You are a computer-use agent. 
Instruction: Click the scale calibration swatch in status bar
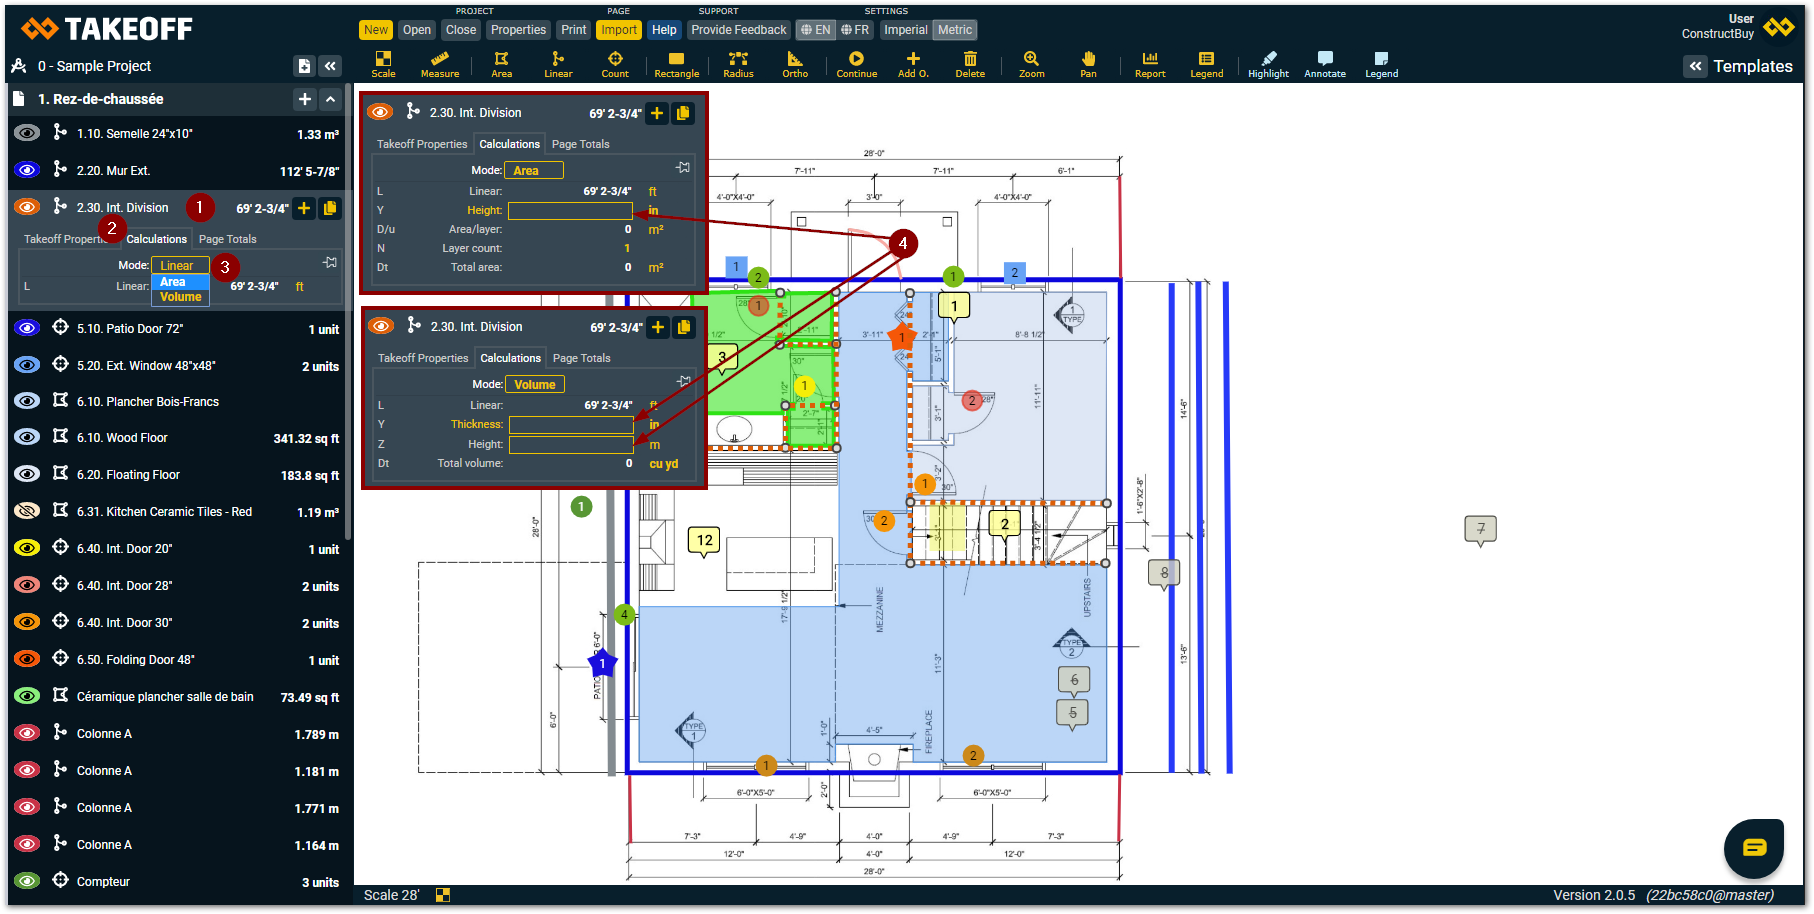443,895
